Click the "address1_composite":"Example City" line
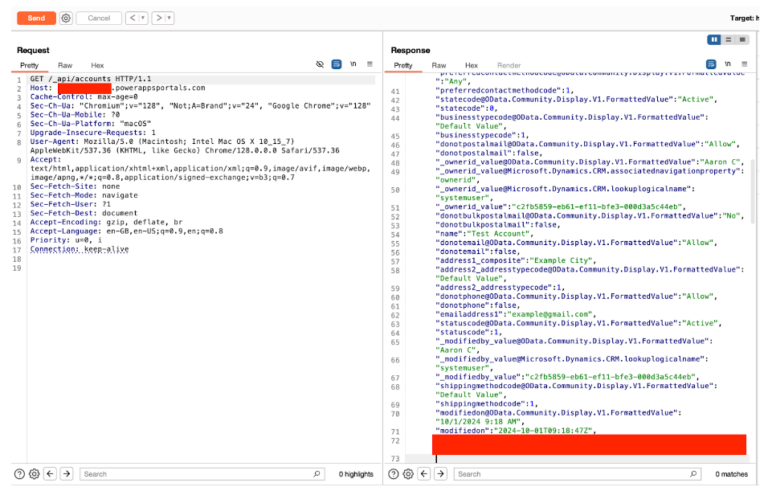768x487 pixels. pos(515,261)
